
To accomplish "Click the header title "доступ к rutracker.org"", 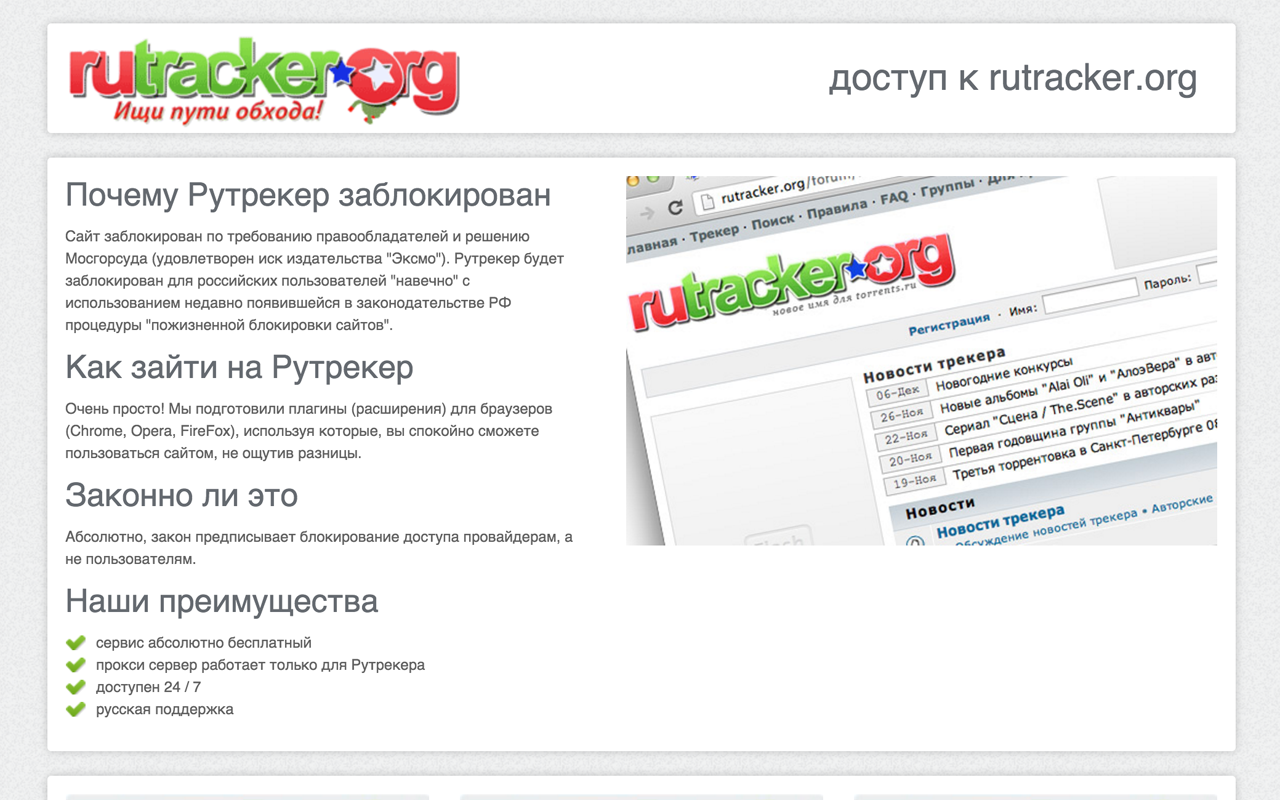I will pyautogui.click(x=1013, y=78).
